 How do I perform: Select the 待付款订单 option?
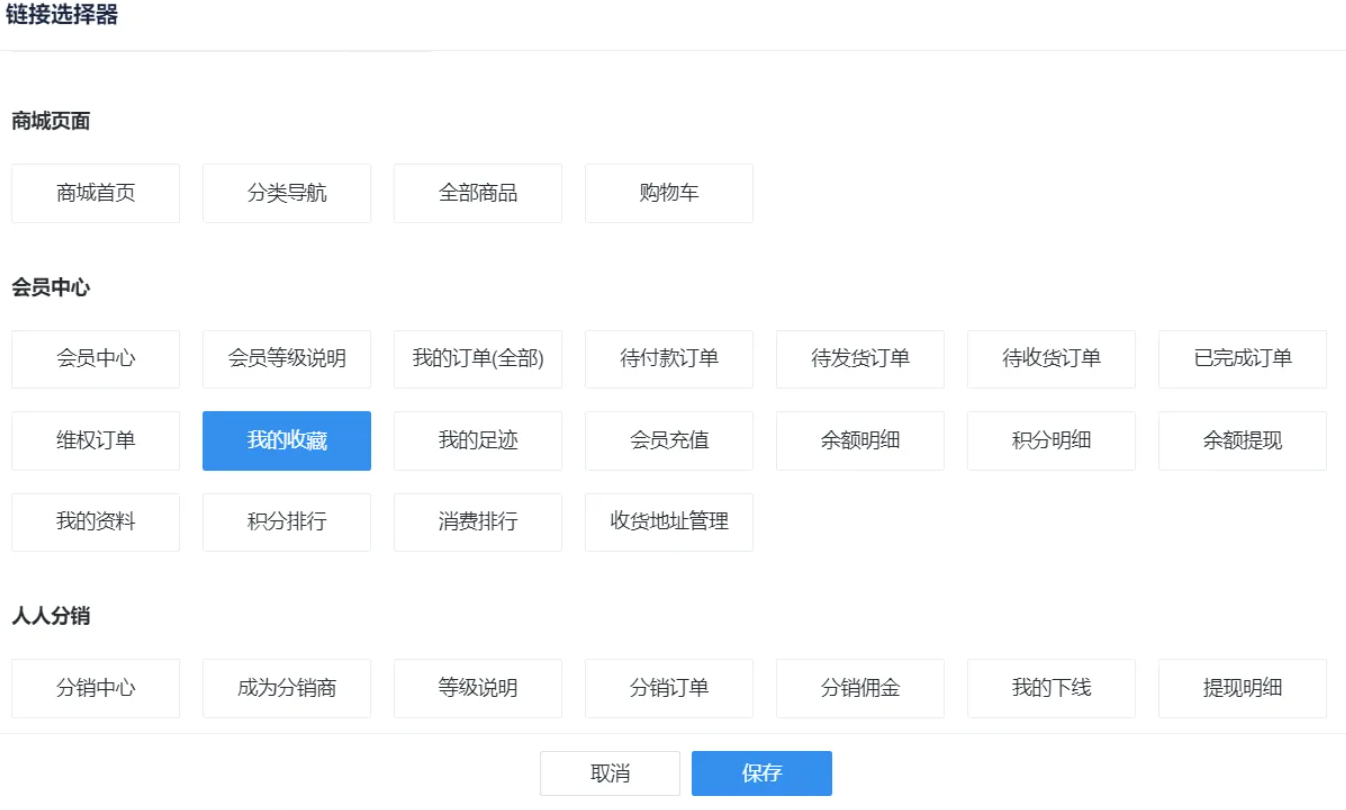[x=669, y=359]
